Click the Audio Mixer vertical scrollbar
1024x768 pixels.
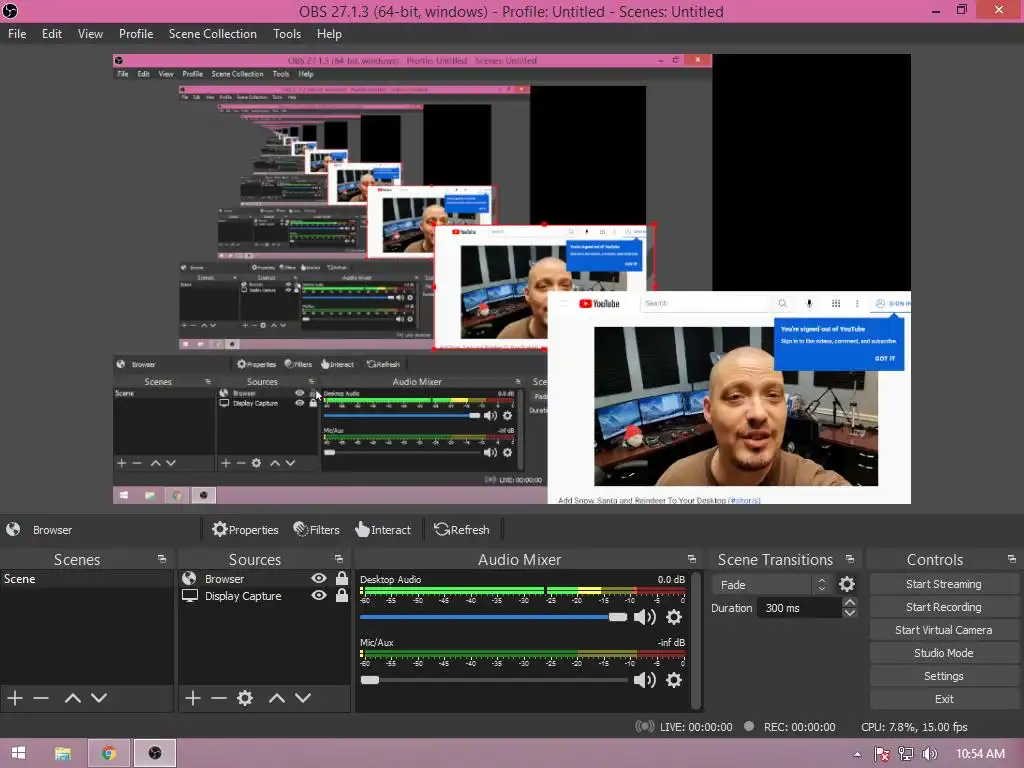[696, 640]
